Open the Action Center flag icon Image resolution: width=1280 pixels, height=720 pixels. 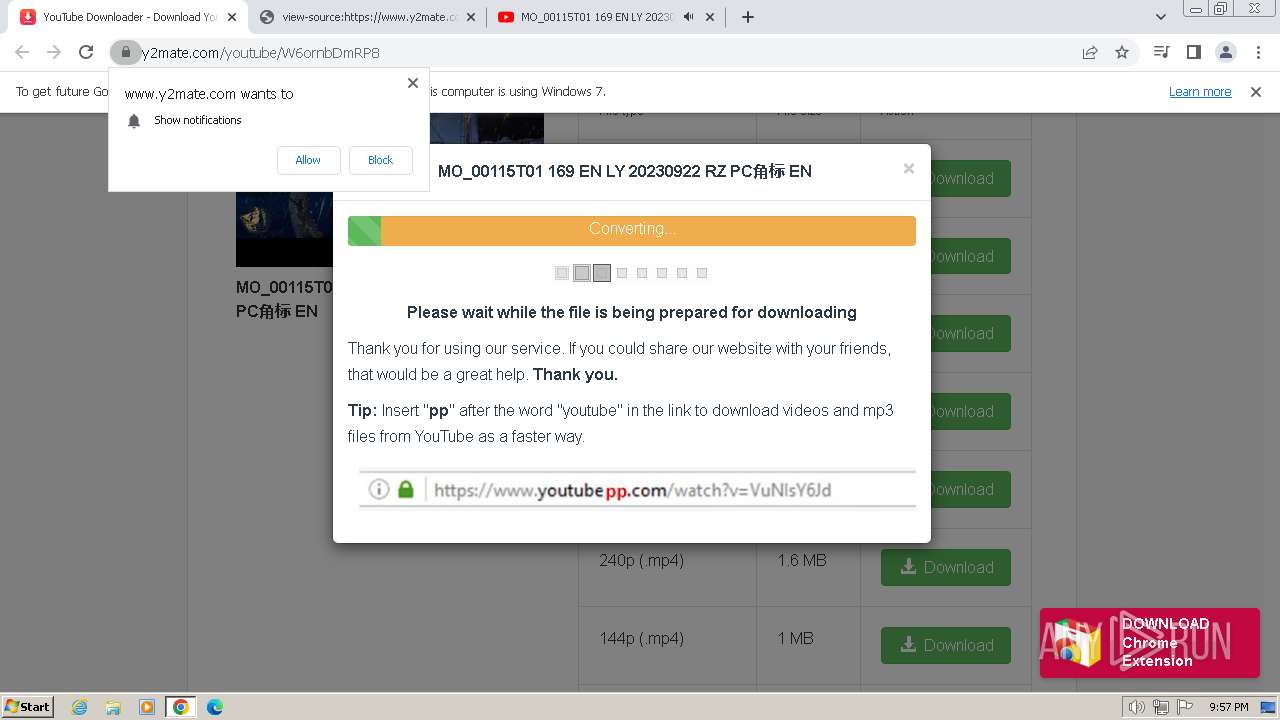[1184, 707]
